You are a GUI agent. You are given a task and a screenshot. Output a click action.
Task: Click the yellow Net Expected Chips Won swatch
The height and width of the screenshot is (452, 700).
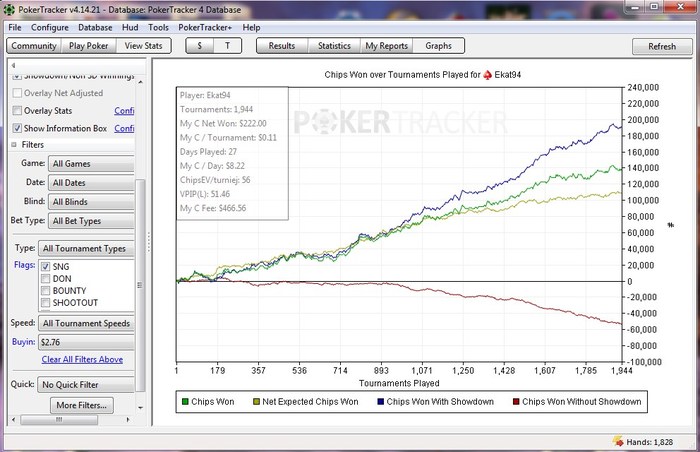tap(256, 402)
